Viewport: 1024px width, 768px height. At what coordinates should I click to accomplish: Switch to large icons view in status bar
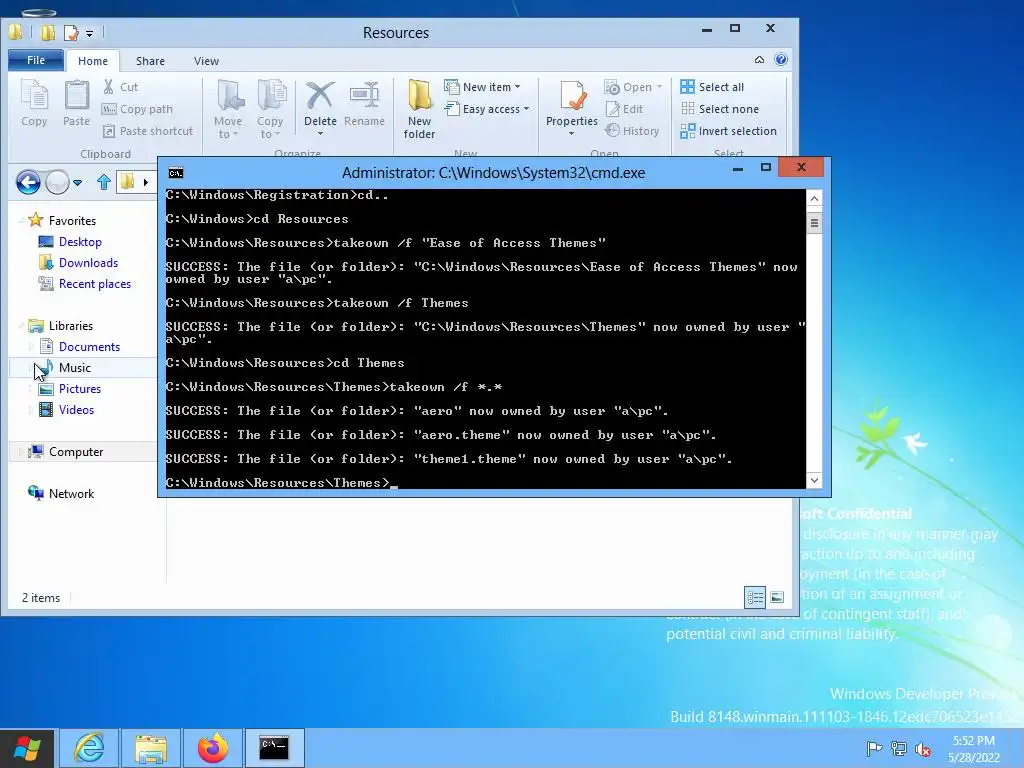click(777, 597)
